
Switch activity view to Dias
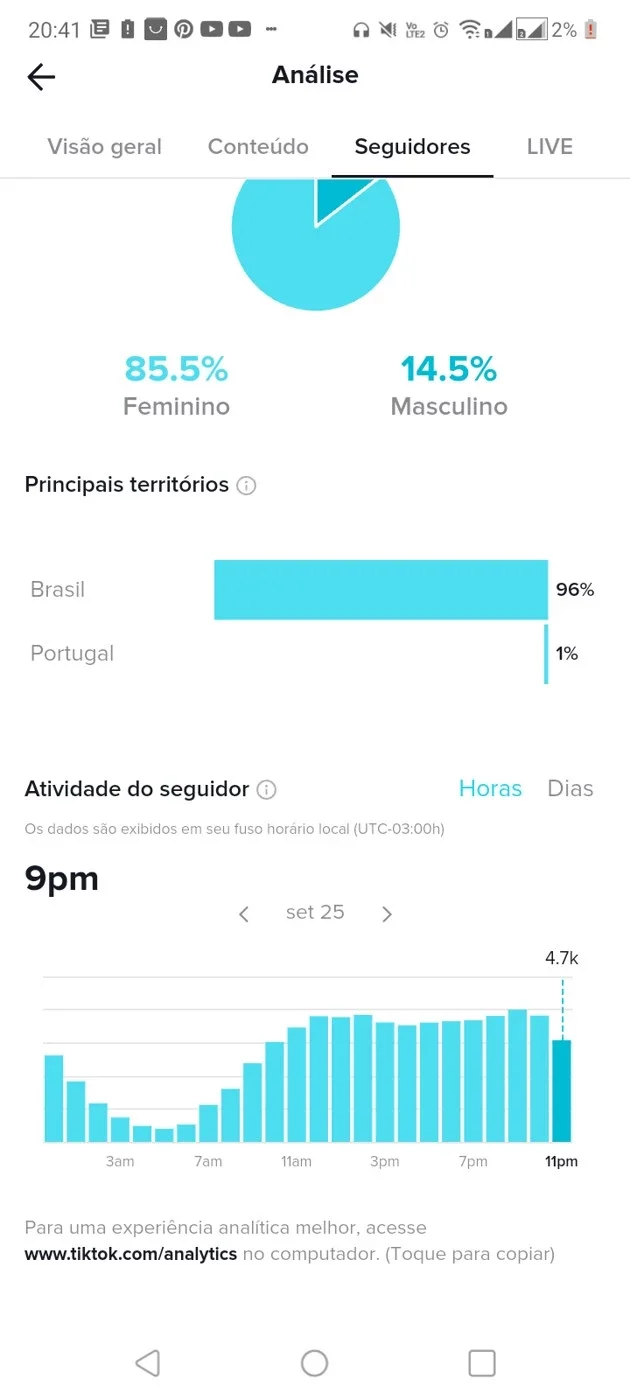tap(570, 789)
